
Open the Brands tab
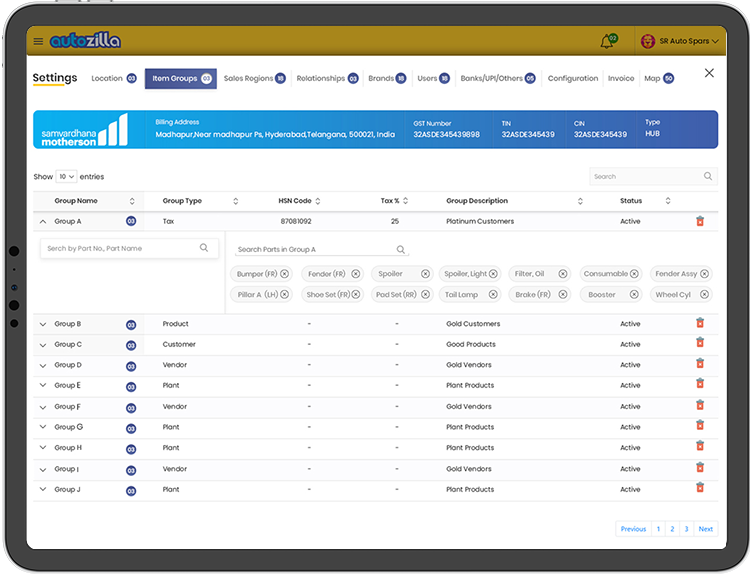pos(387,78)
